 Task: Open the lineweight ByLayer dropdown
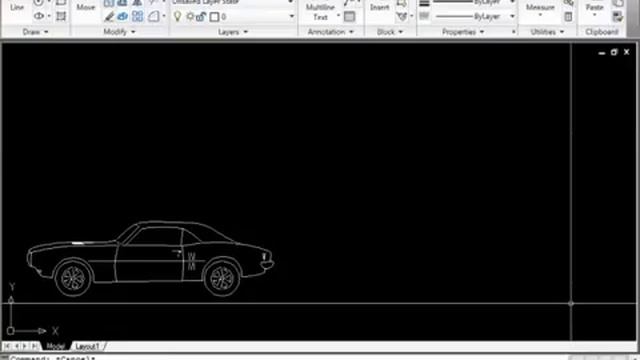click(x=512, y=2)
